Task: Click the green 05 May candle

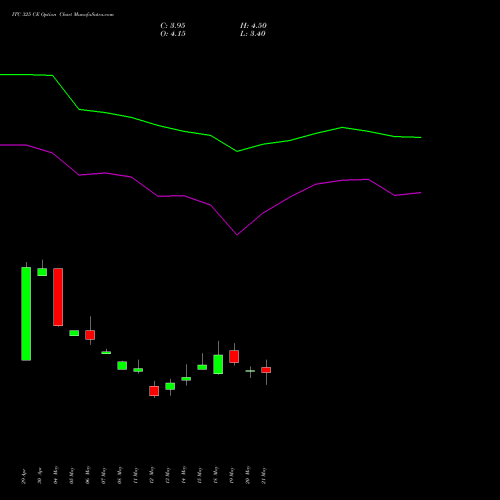Action: point(74,333)
